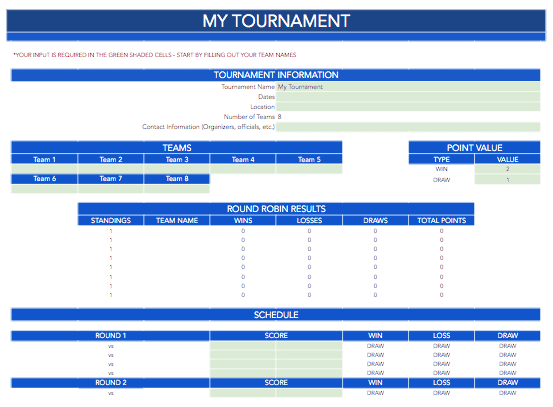Click the TOURNAMENT INFORMATION header

click(x=275, y=75)
